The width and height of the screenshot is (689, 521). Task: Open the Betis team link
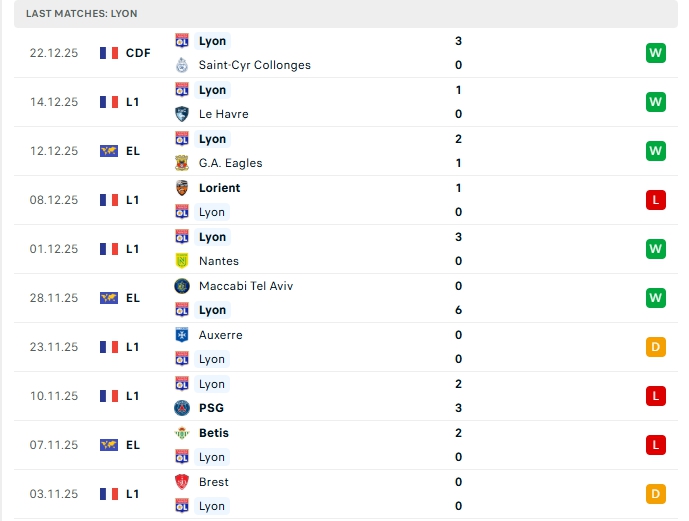coord(214,433)
